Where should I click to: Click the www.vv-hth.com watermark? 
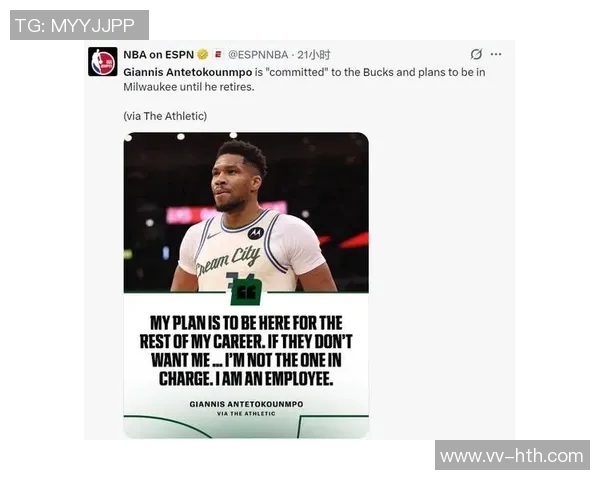pyautogui.click(x=512, y=456)
